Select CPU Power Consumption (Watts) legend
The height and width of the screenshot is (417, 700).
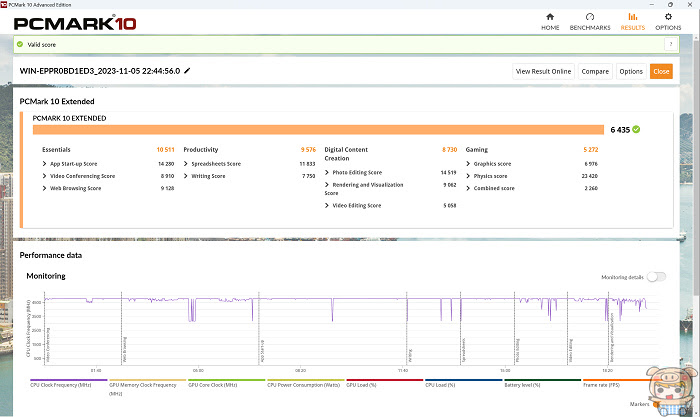[x=304, y=385]
